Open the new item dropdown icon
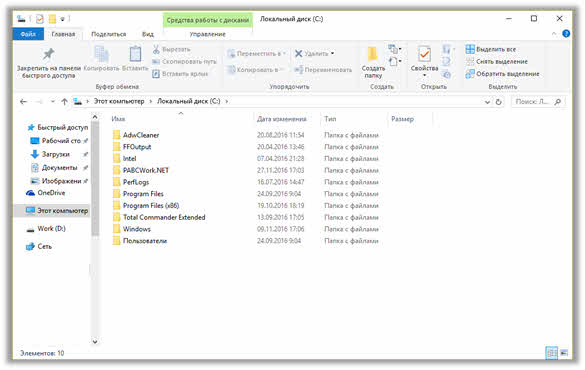 click(x=395, y=49)
